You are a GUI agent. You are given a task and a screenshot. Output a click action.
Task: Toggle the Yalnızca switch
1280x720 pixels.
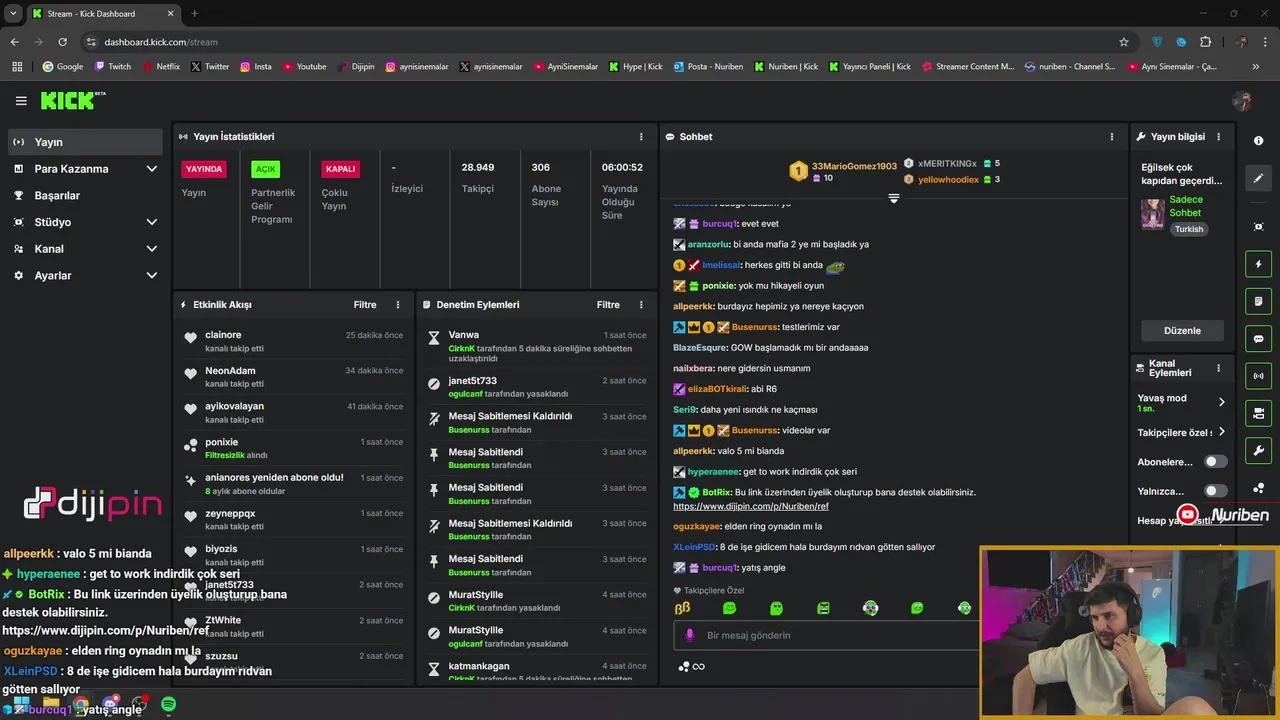click(1215, 491)
